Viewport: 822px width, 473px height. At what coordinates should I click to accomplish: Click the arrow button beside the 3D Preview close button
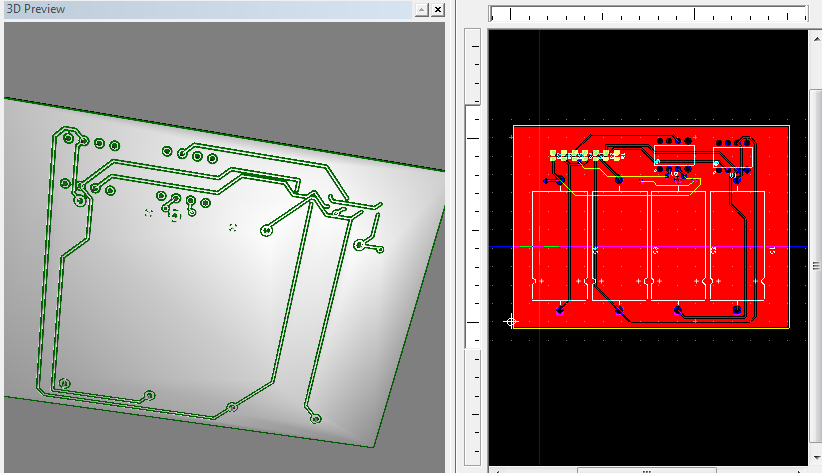pyautogui.click(x=421, y=9)
